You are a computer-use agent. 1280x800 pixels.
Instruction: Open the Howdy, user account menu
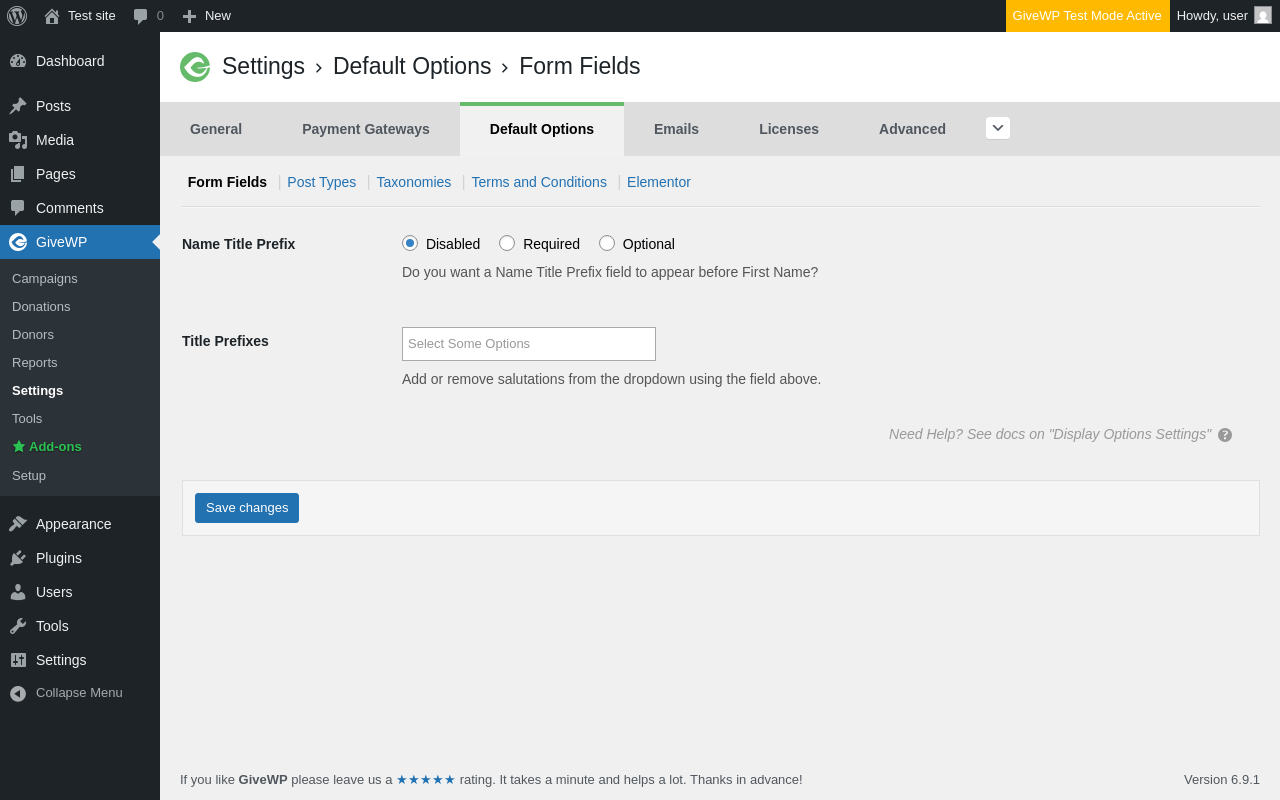point(1224,16)
